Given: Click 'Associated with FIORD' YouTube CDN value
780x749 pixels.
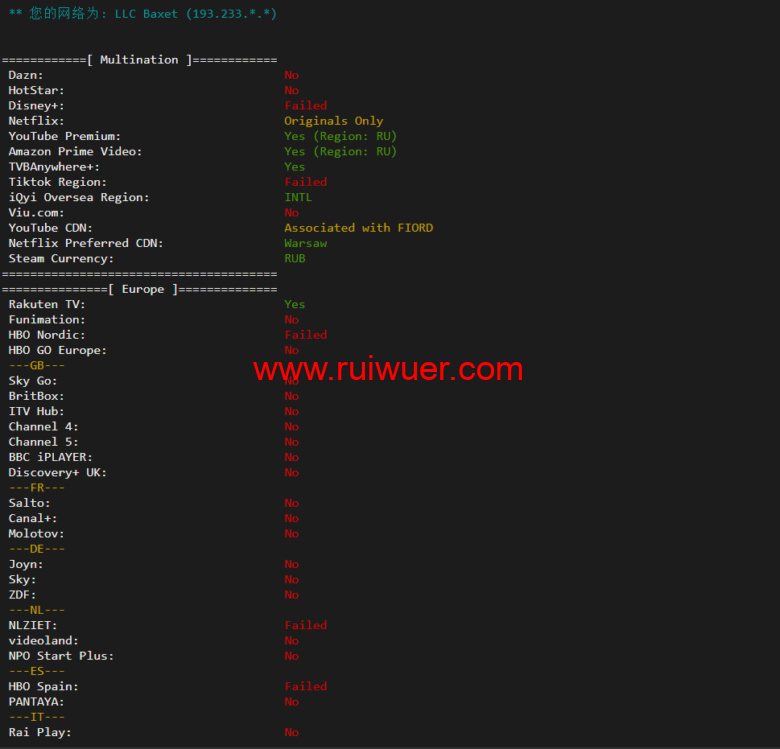Looking at the screenshot, I should 358,228.
